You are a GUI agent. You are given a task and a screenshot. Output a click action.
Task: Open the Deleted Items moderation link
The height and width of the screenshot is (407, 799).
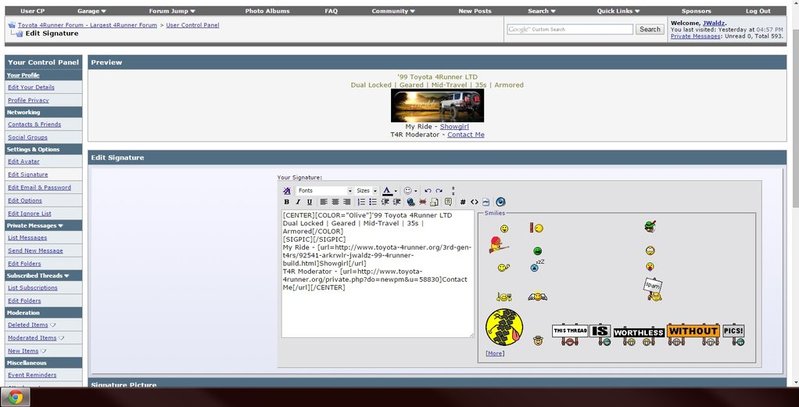(x=28, y=325)
